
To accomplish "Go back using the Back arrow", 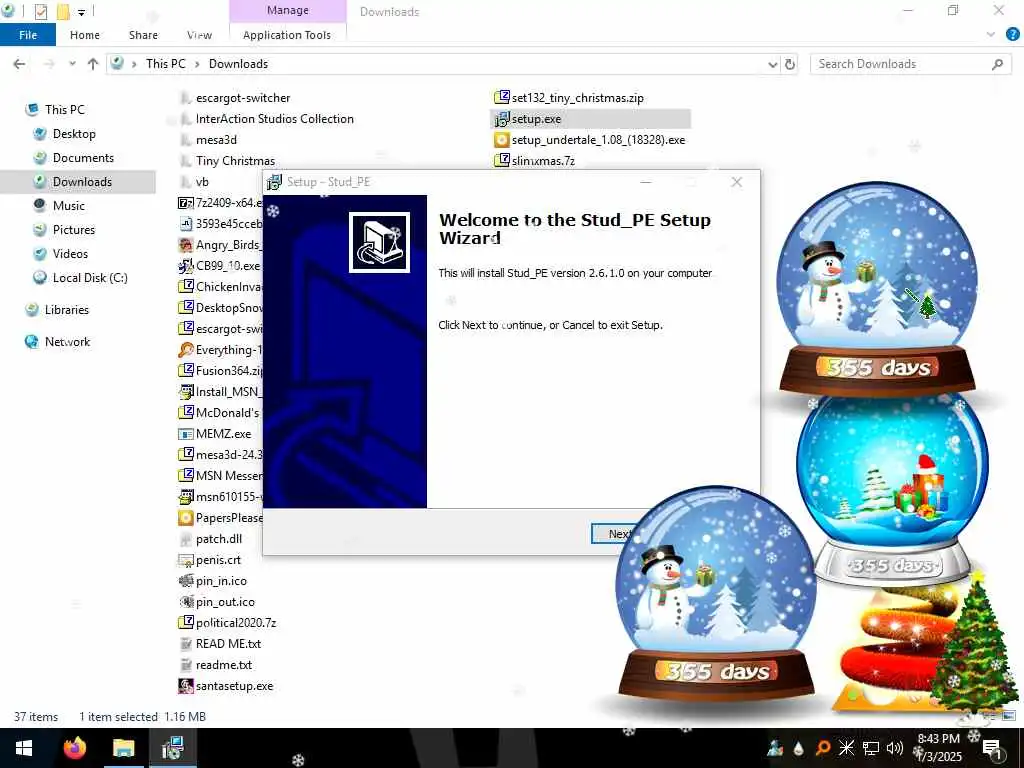I will point(20,64).
